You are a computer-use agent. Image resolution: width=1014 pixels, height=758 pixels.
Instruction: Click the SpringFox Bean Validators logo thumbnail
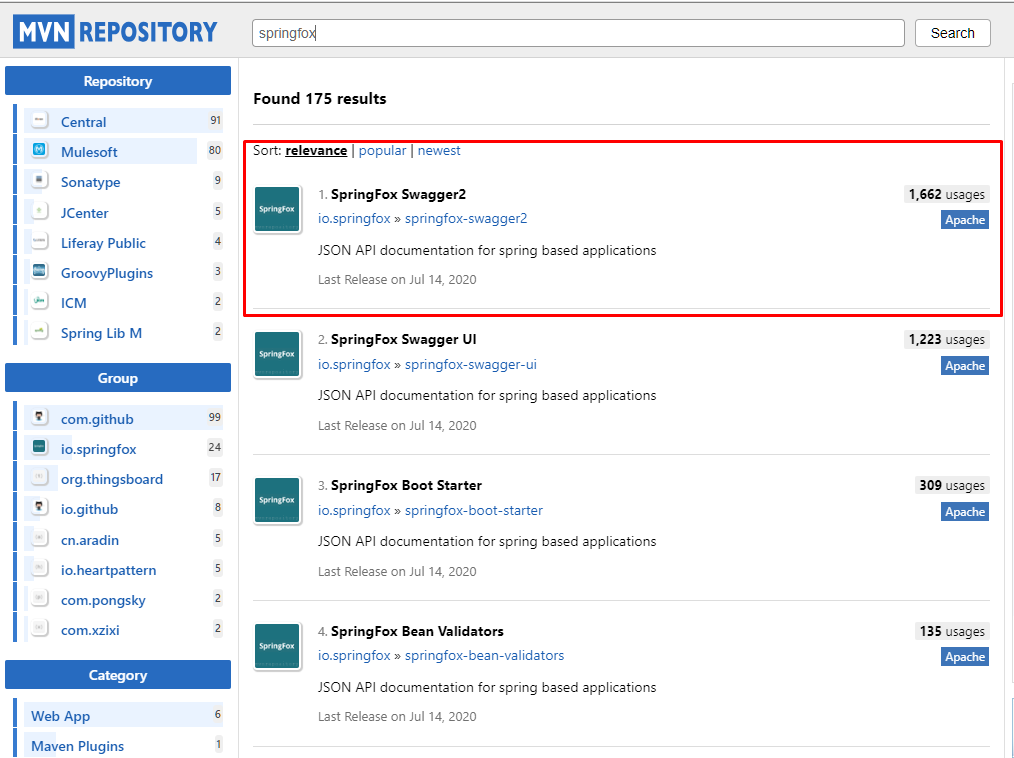pos(277,646)
